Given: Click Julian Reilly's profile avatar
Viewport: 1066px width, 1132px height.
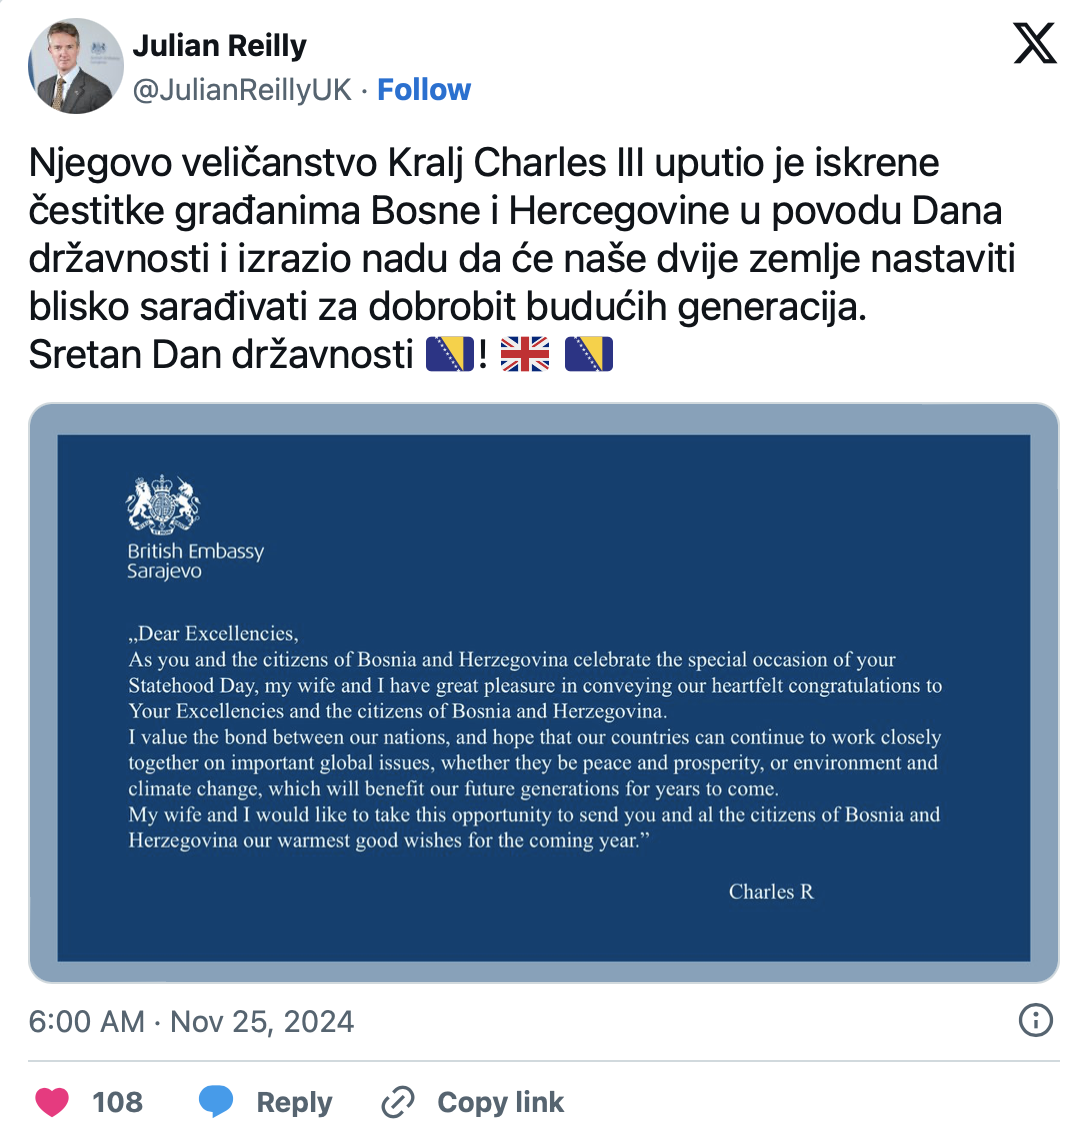Looking at the screenshot, I should (76, 66).
